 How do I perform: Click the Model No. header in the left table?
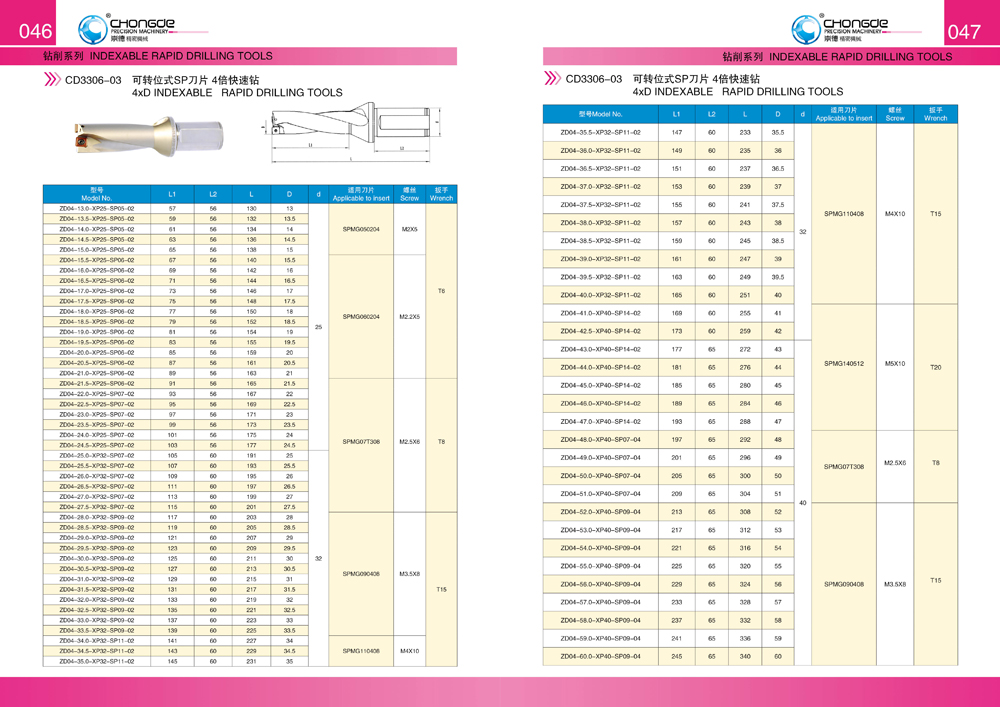tap(96, 194)
